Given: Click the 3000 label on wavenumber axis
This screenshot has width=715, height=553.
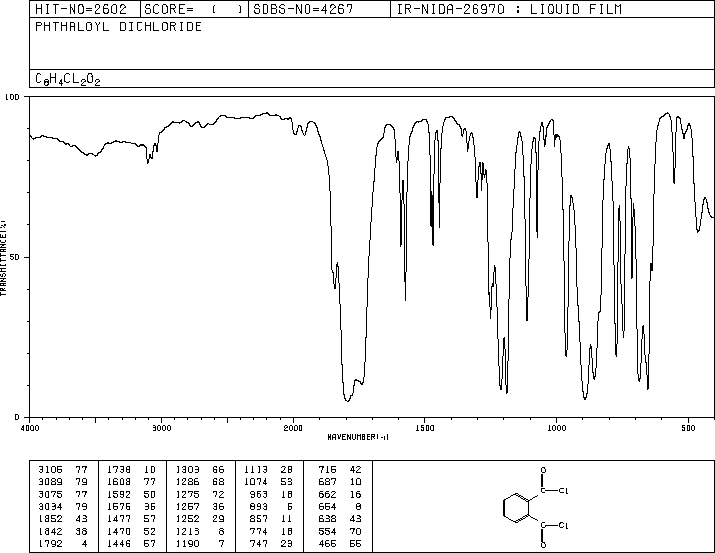Looking at the screenshot, I should click(x=161, y=428).
